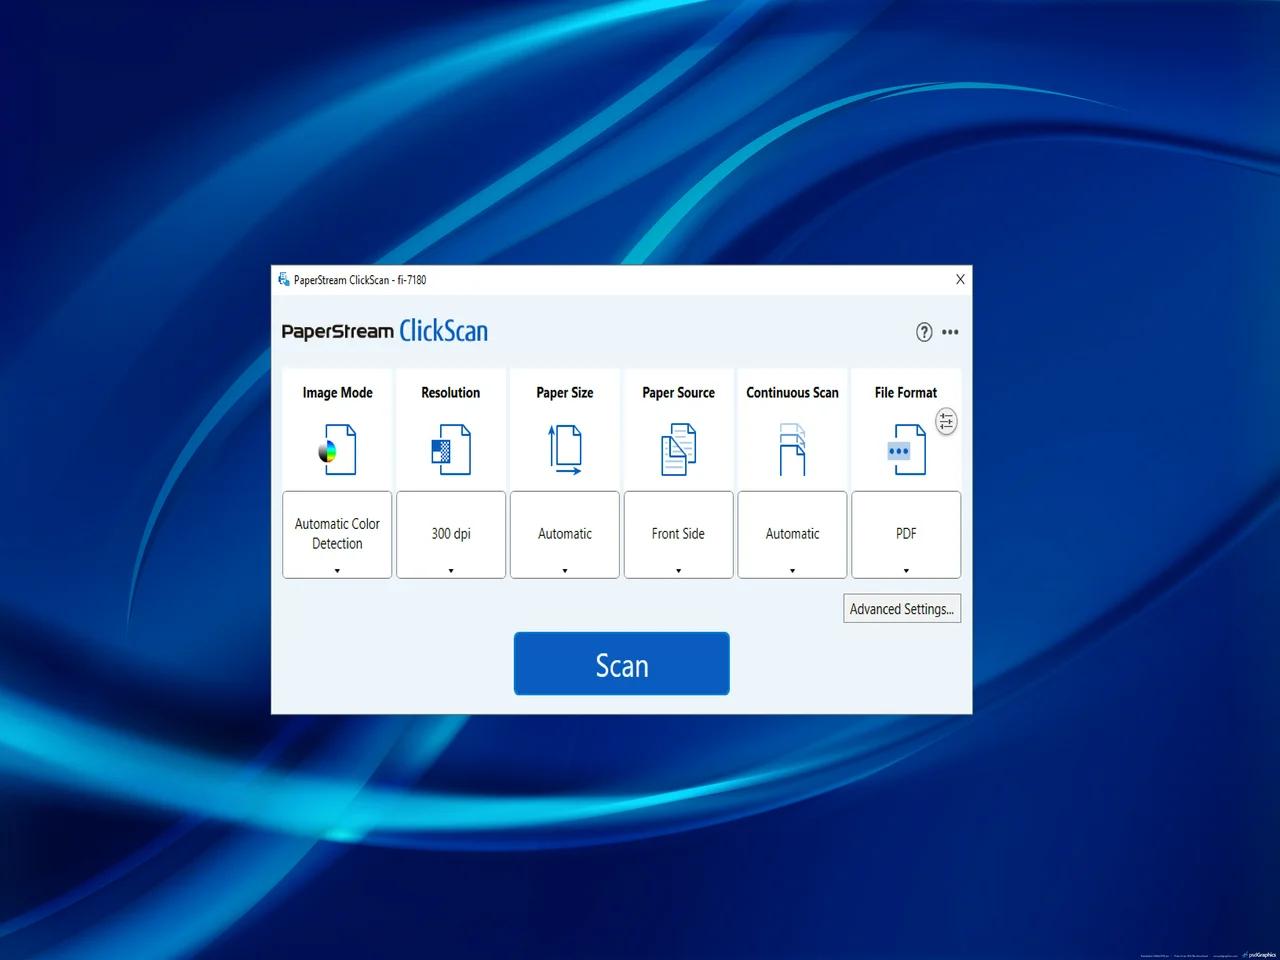Screen dimensions: 1280x960
Task: Click the Continuous Scan heading
Action: click(792, 393)
